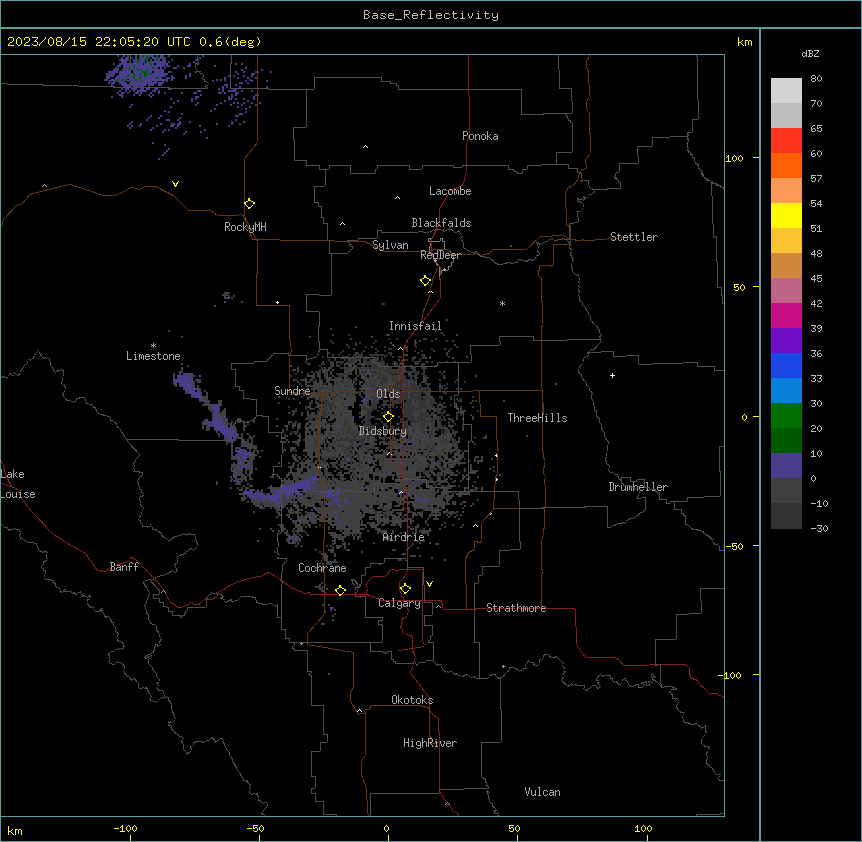Click the red 60-65 dBZ legend swatch
This screenshot has height=842, width=862.
tap(786, 140)
